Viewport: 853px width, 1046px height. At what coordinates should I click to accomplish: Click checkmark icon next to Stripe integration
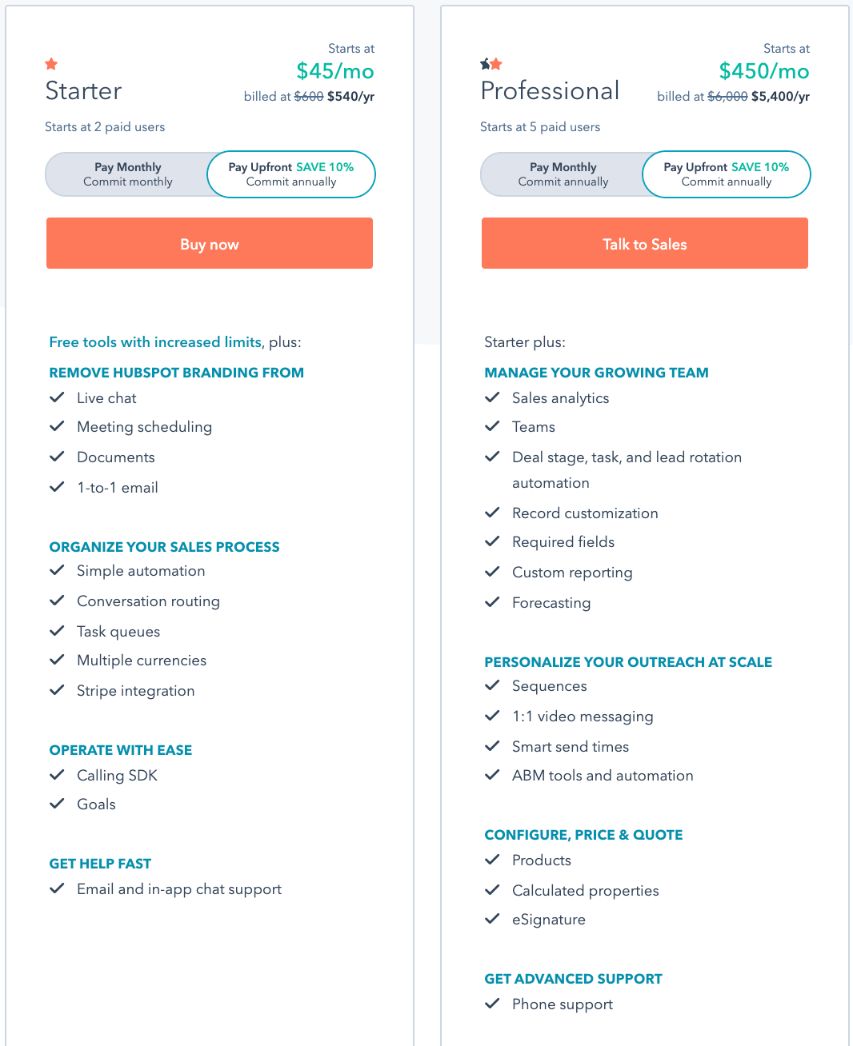point(57,691)
